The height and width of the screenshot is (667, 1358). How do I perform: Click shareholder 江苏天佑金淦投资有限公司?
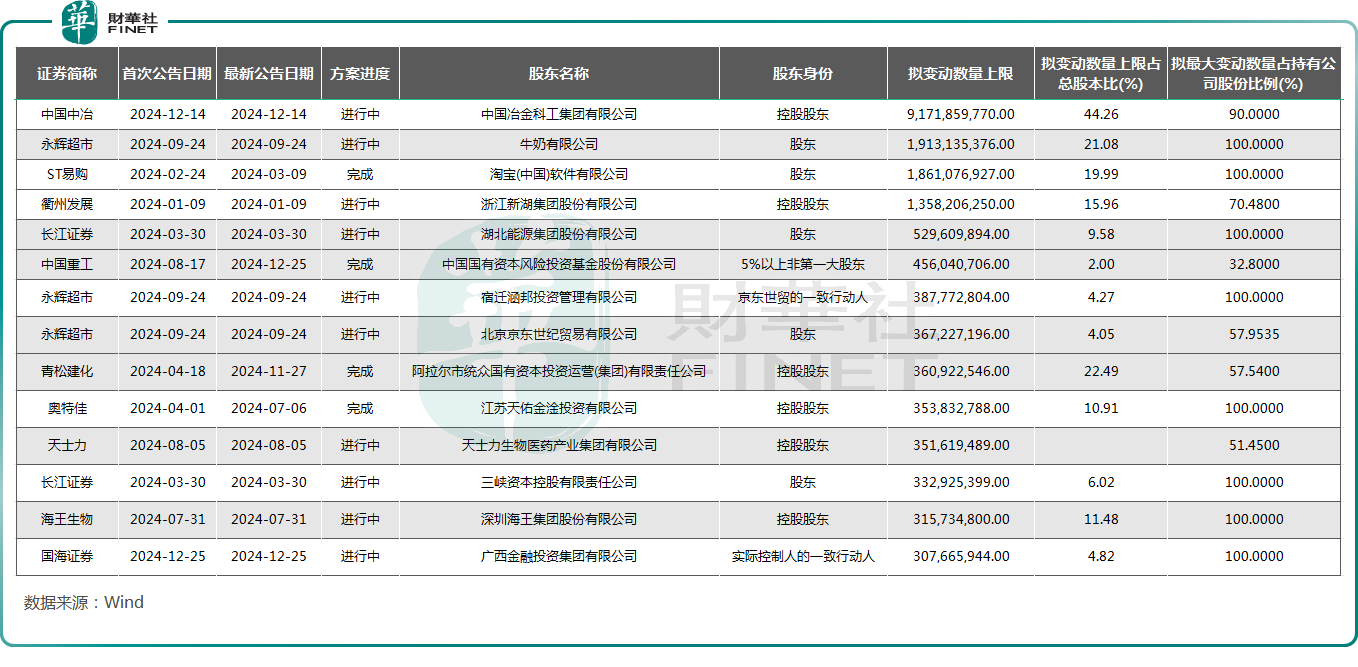click(x=558, y=408)
